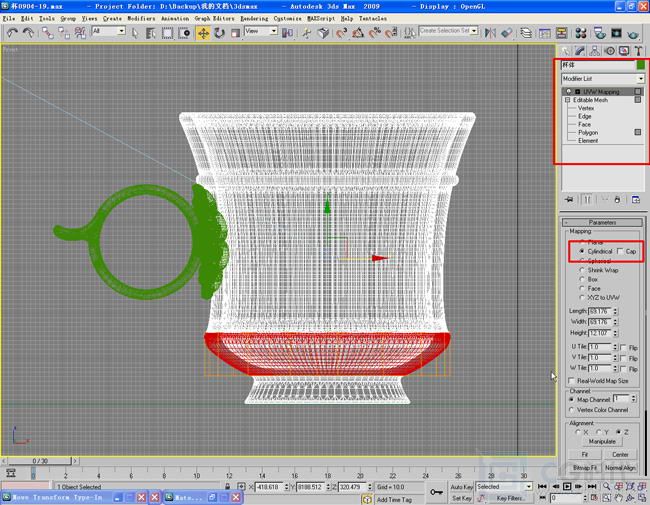The image size is (650, 505).
Task: Open the Modifiers menu
Action: click(x=141, y=18)
